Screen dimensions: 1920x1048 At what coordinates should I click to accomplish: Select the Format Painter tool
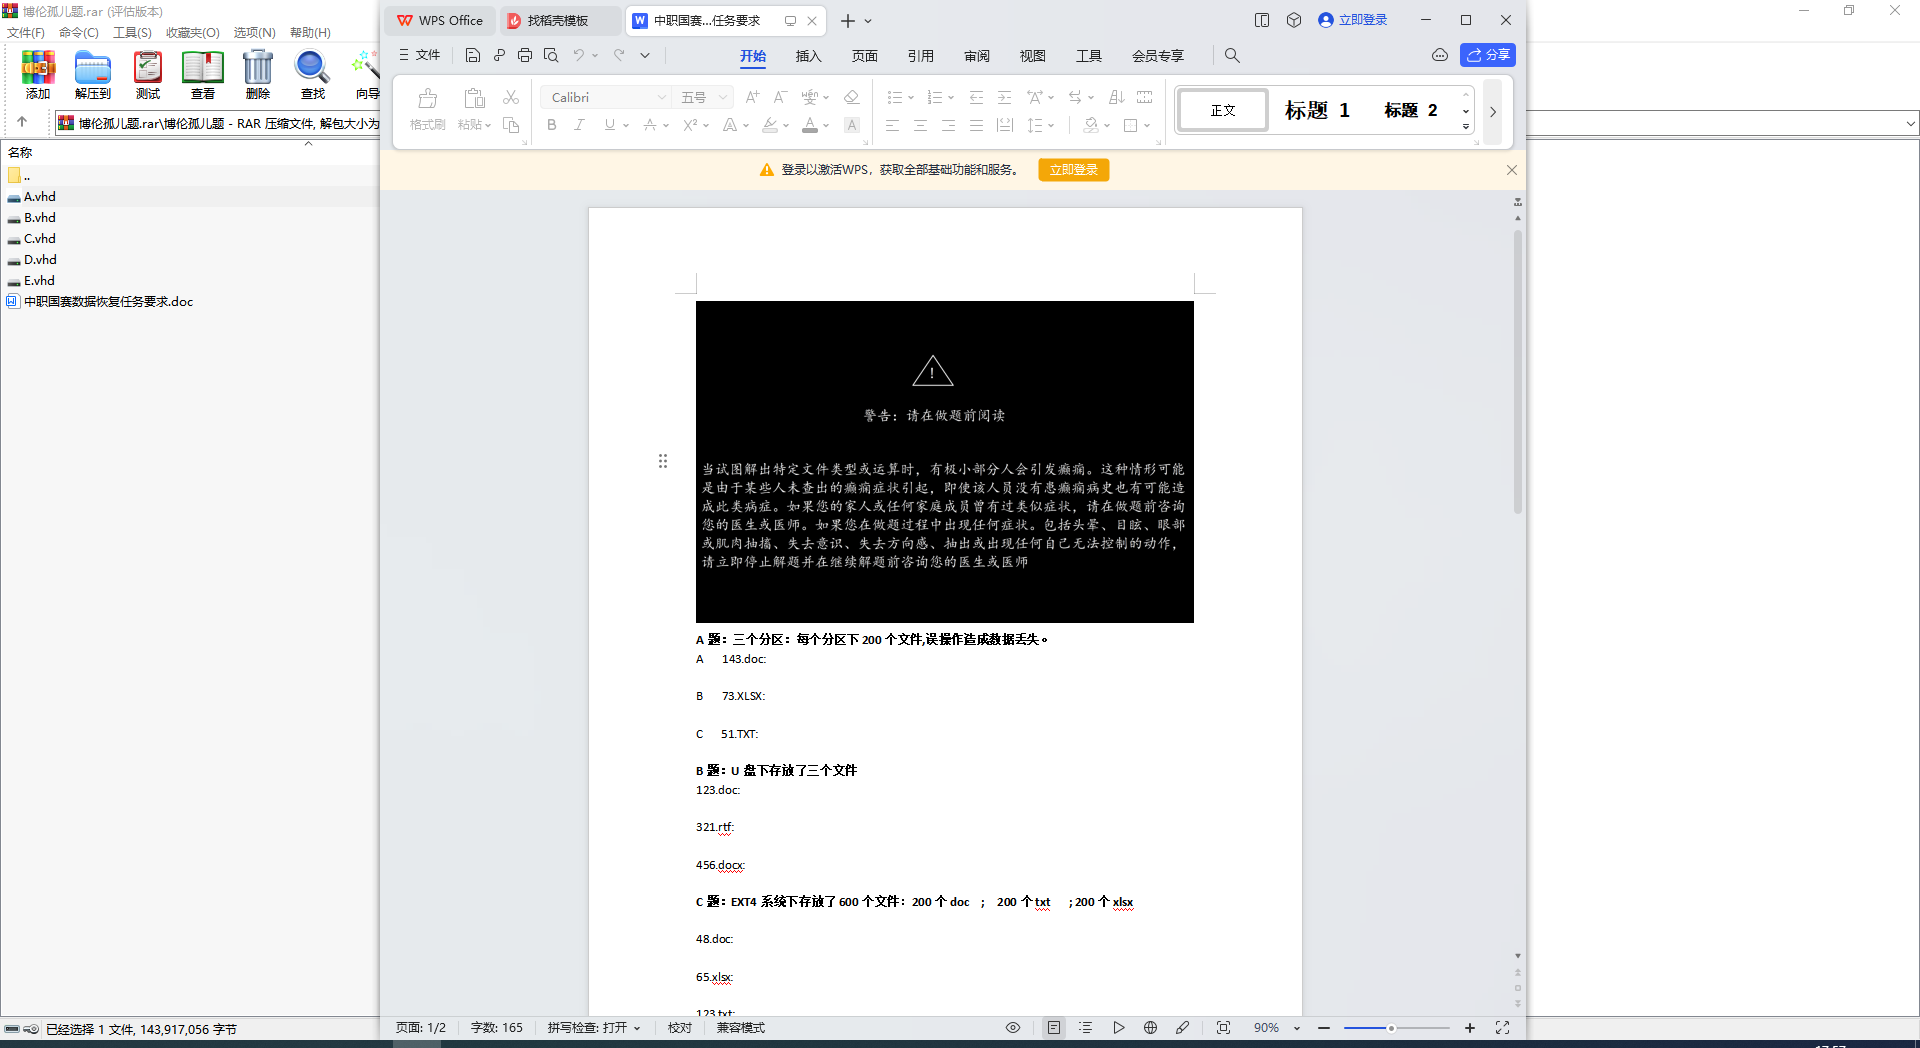428,109
